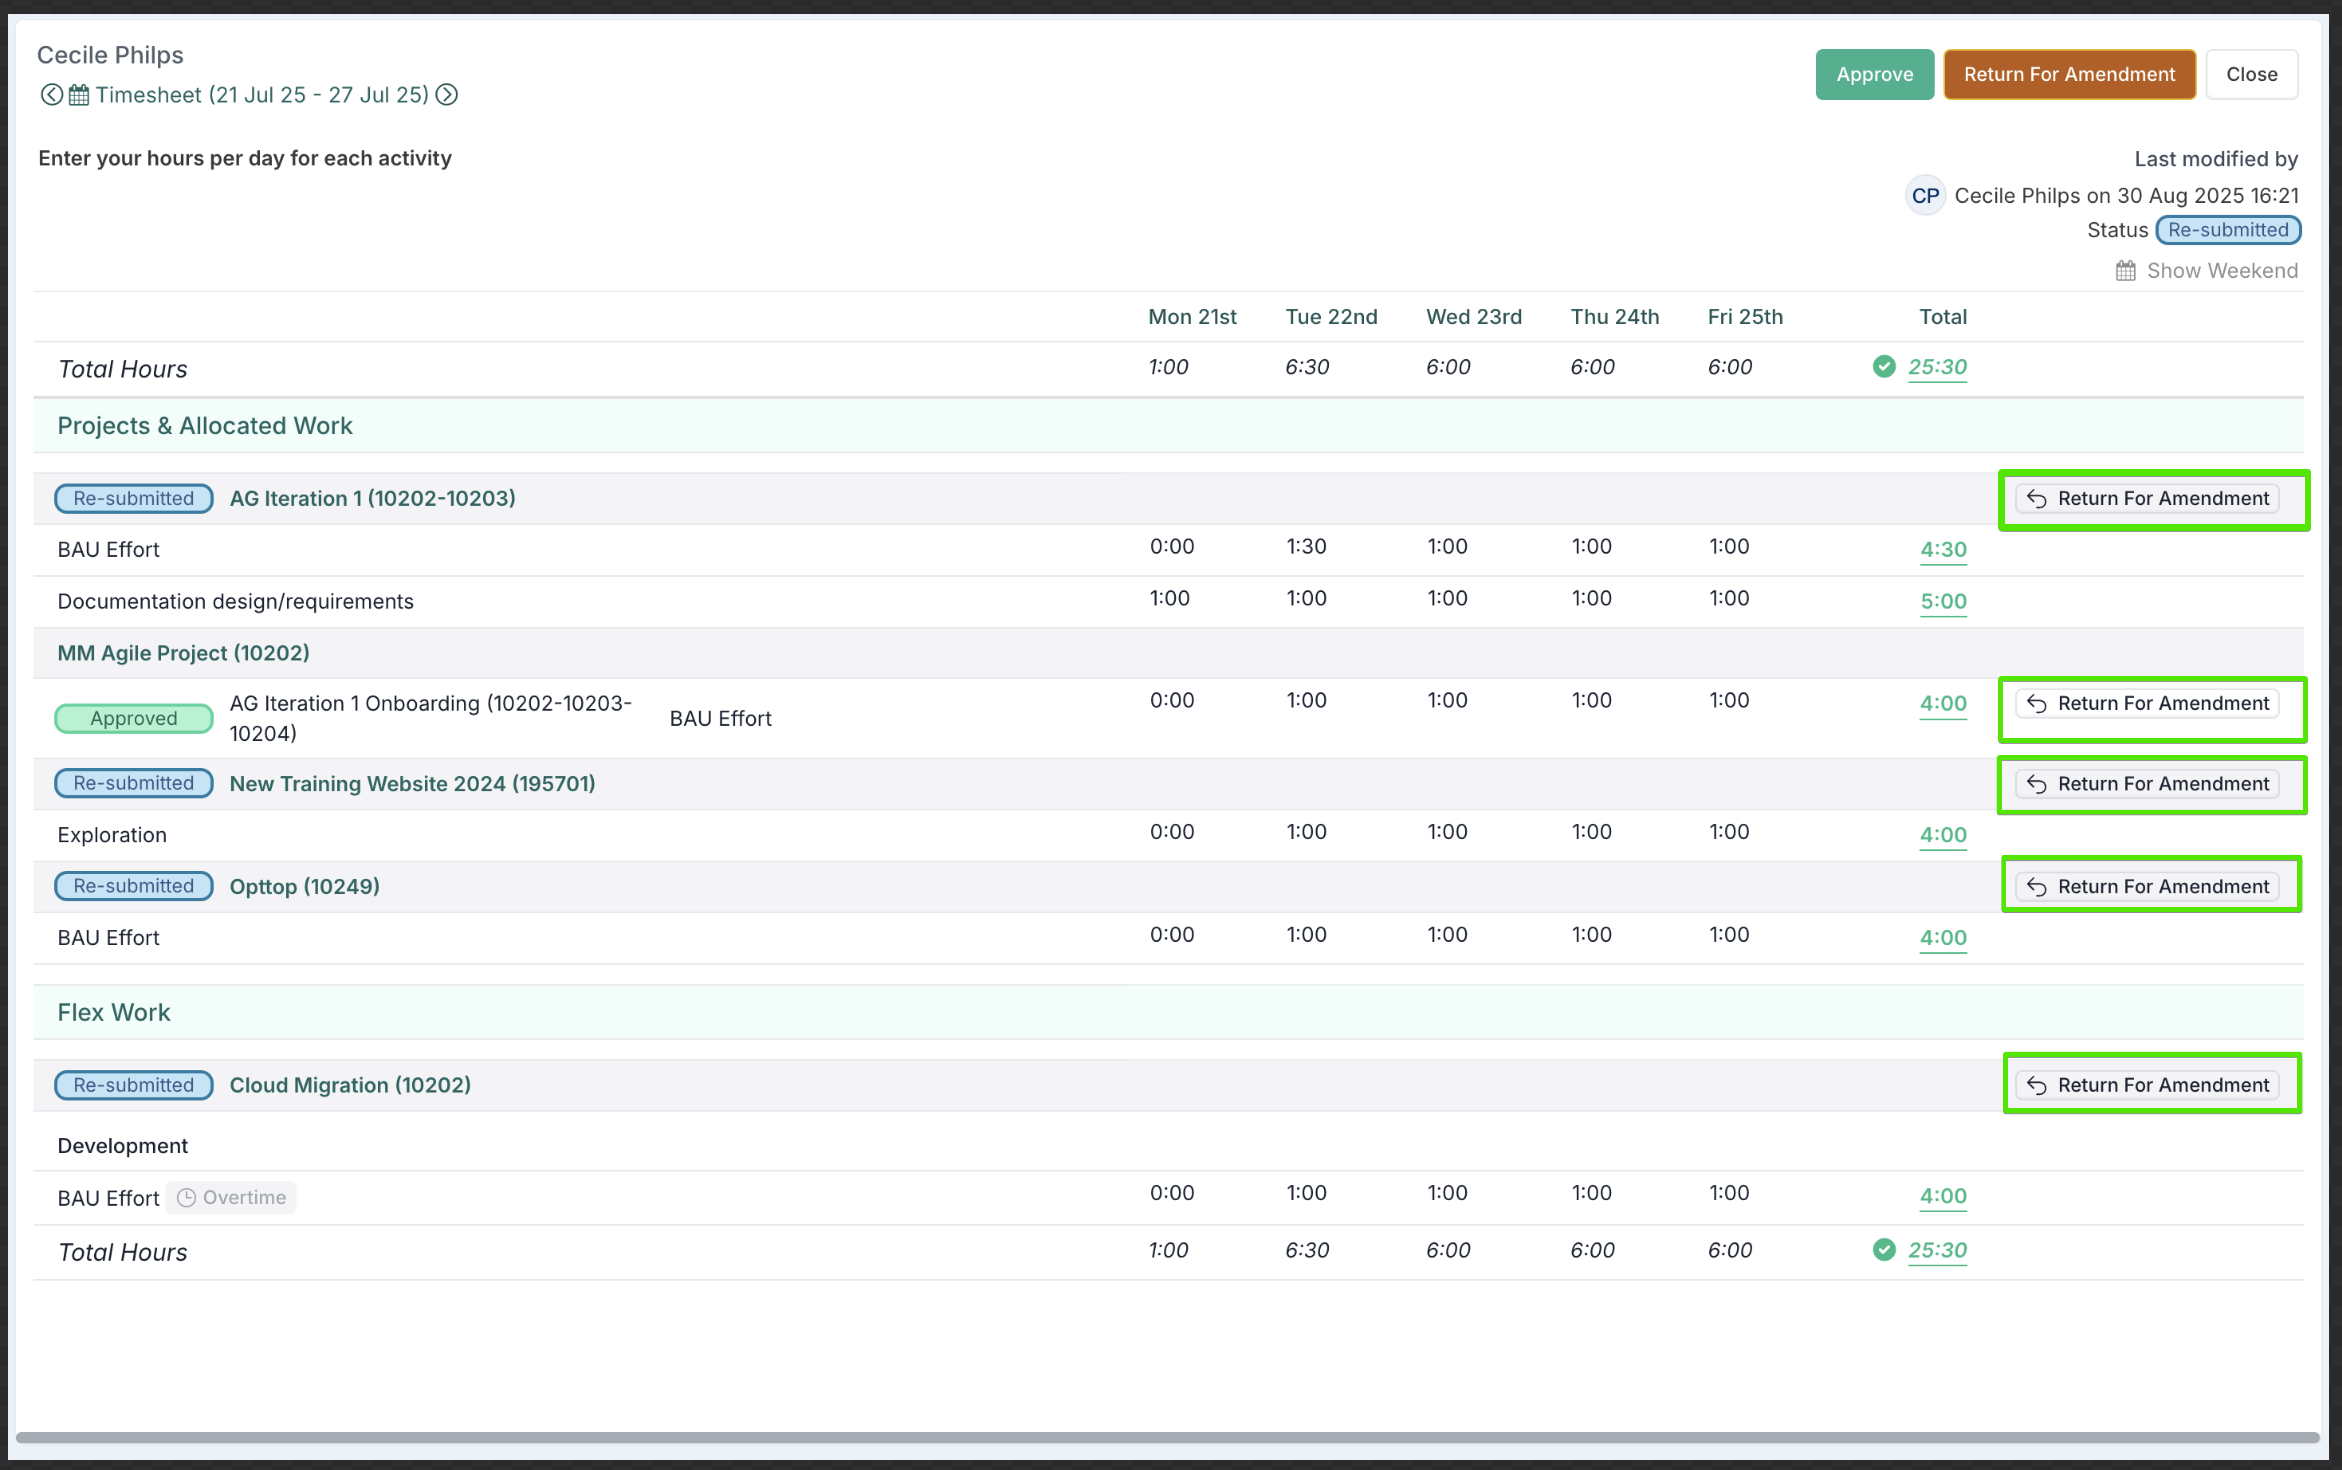This screenshot has height=1470, width=2342.
Task: Go to the previous timesheet week arrow
Action: (51, 95)
